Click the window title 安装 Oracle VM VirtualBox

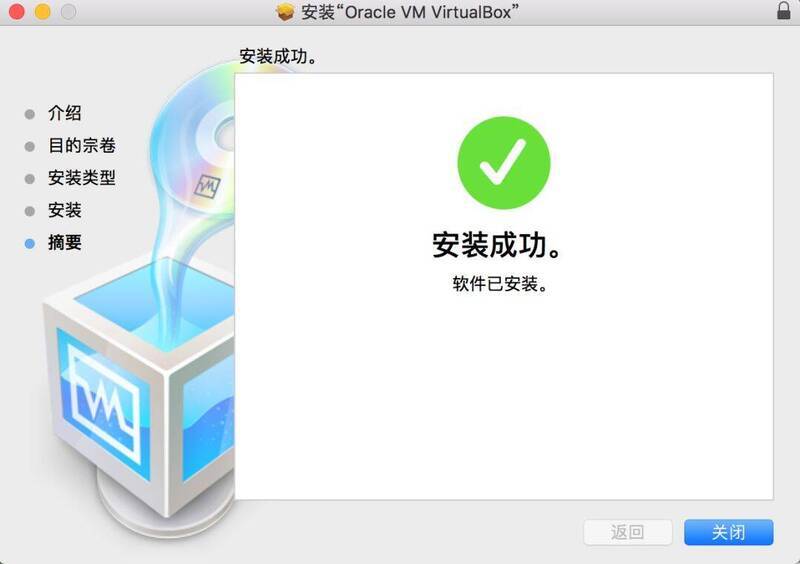click(410, 12)
